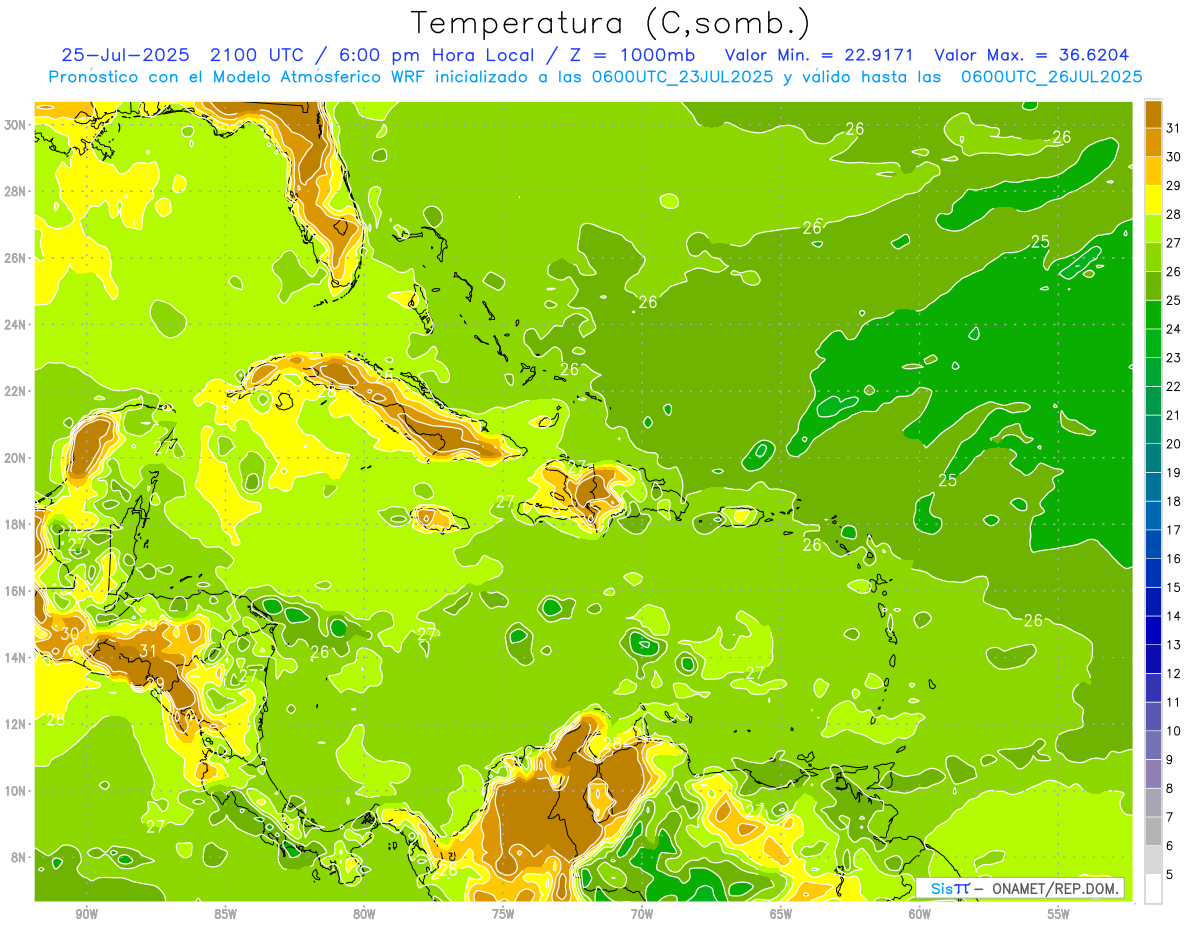The height and width of the screenshot is (927, 1200).
Task: Click 'Valor Max. = 36.6204'
Action: click(x=1032, y=55)
